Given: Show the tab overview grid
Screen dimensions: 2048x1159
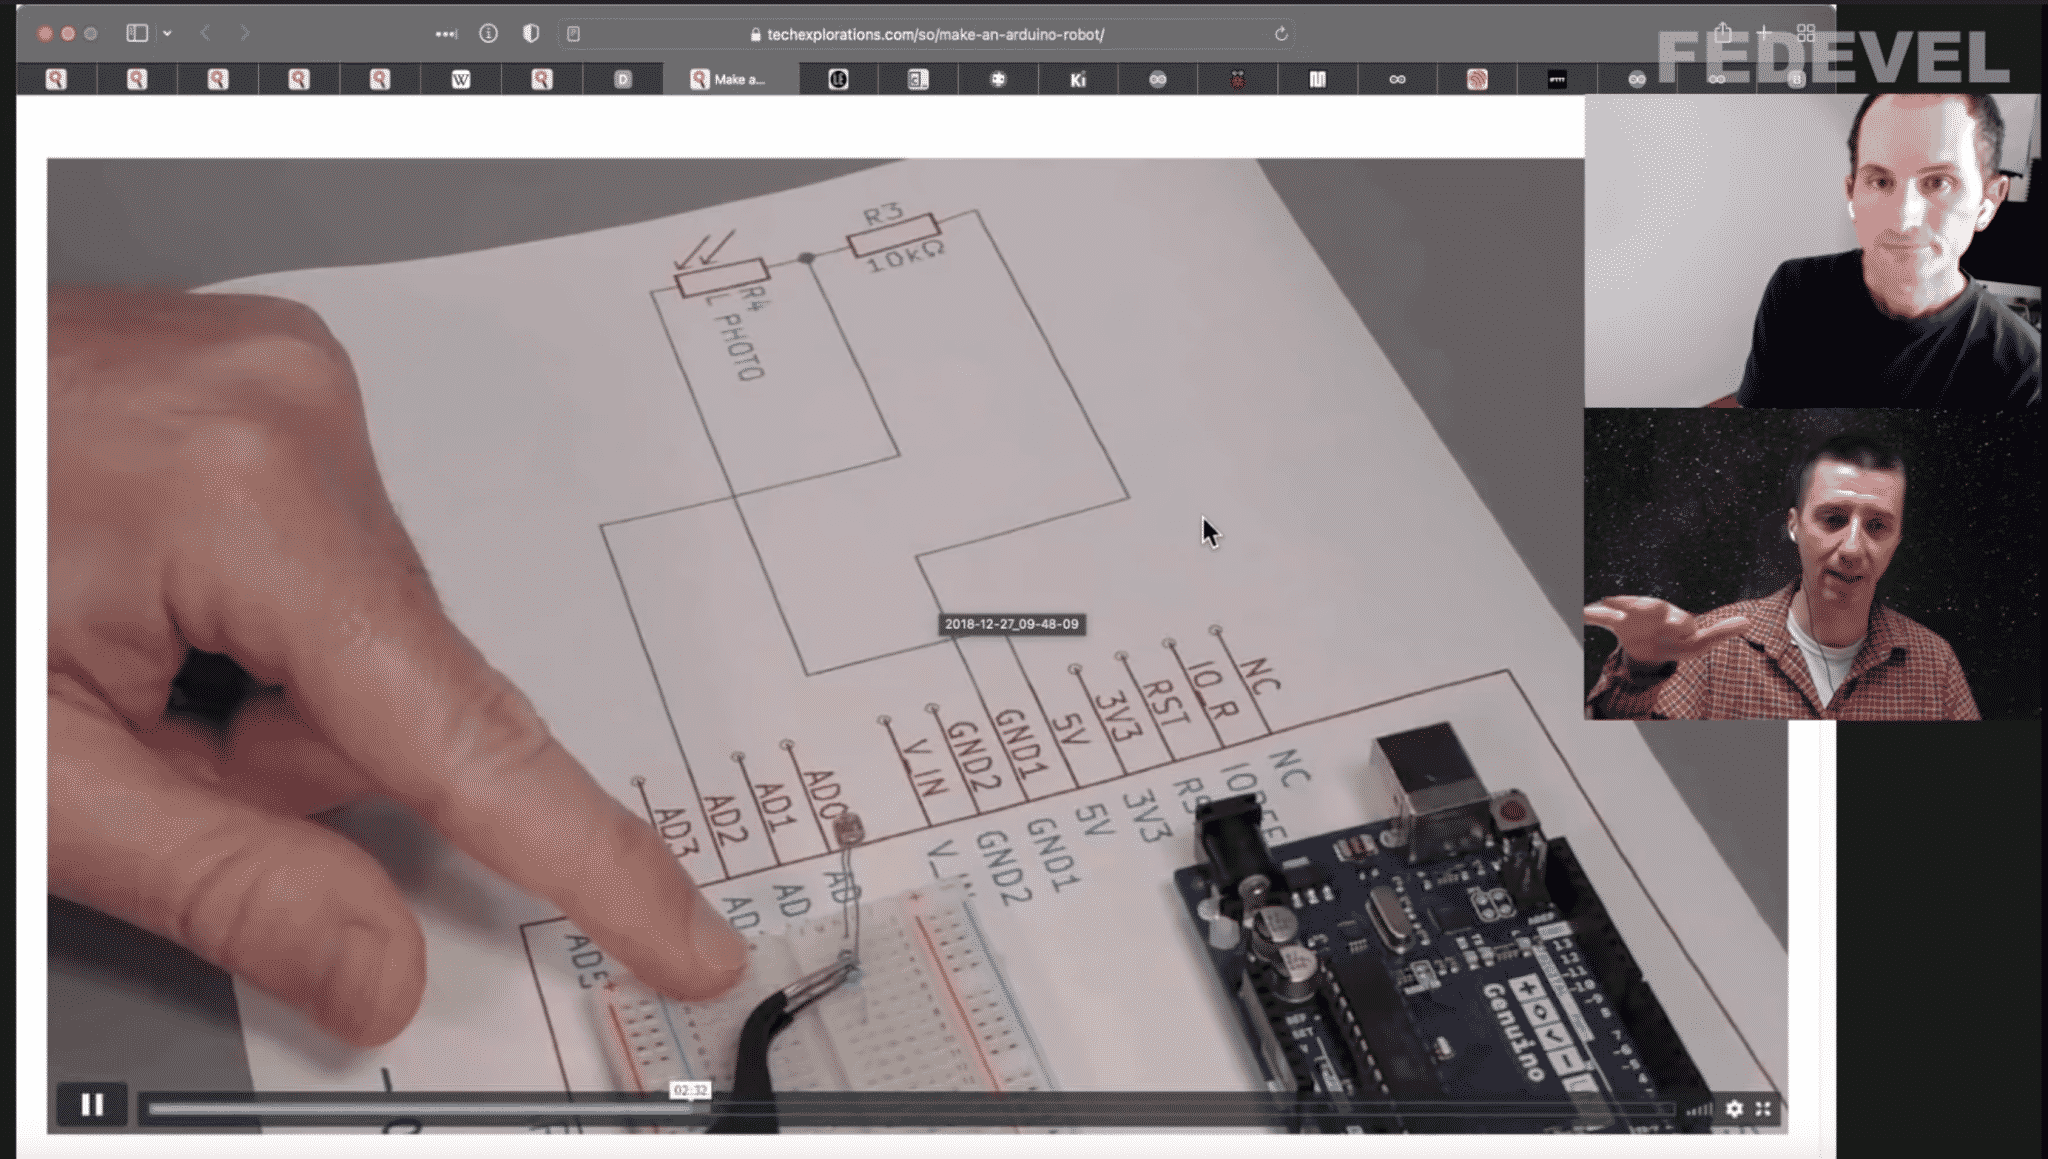Looking at the screenshot, I should (1805, 33).
